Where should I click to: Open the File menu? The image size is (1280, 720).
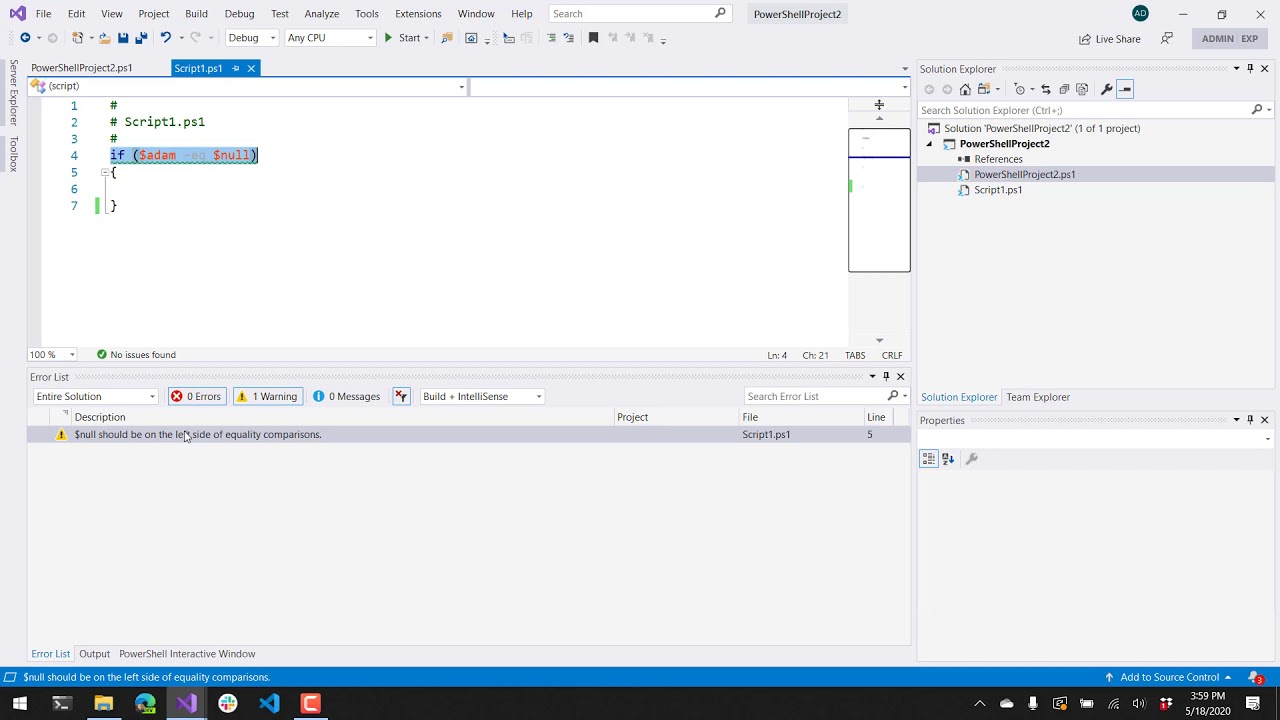pos(44,14)
